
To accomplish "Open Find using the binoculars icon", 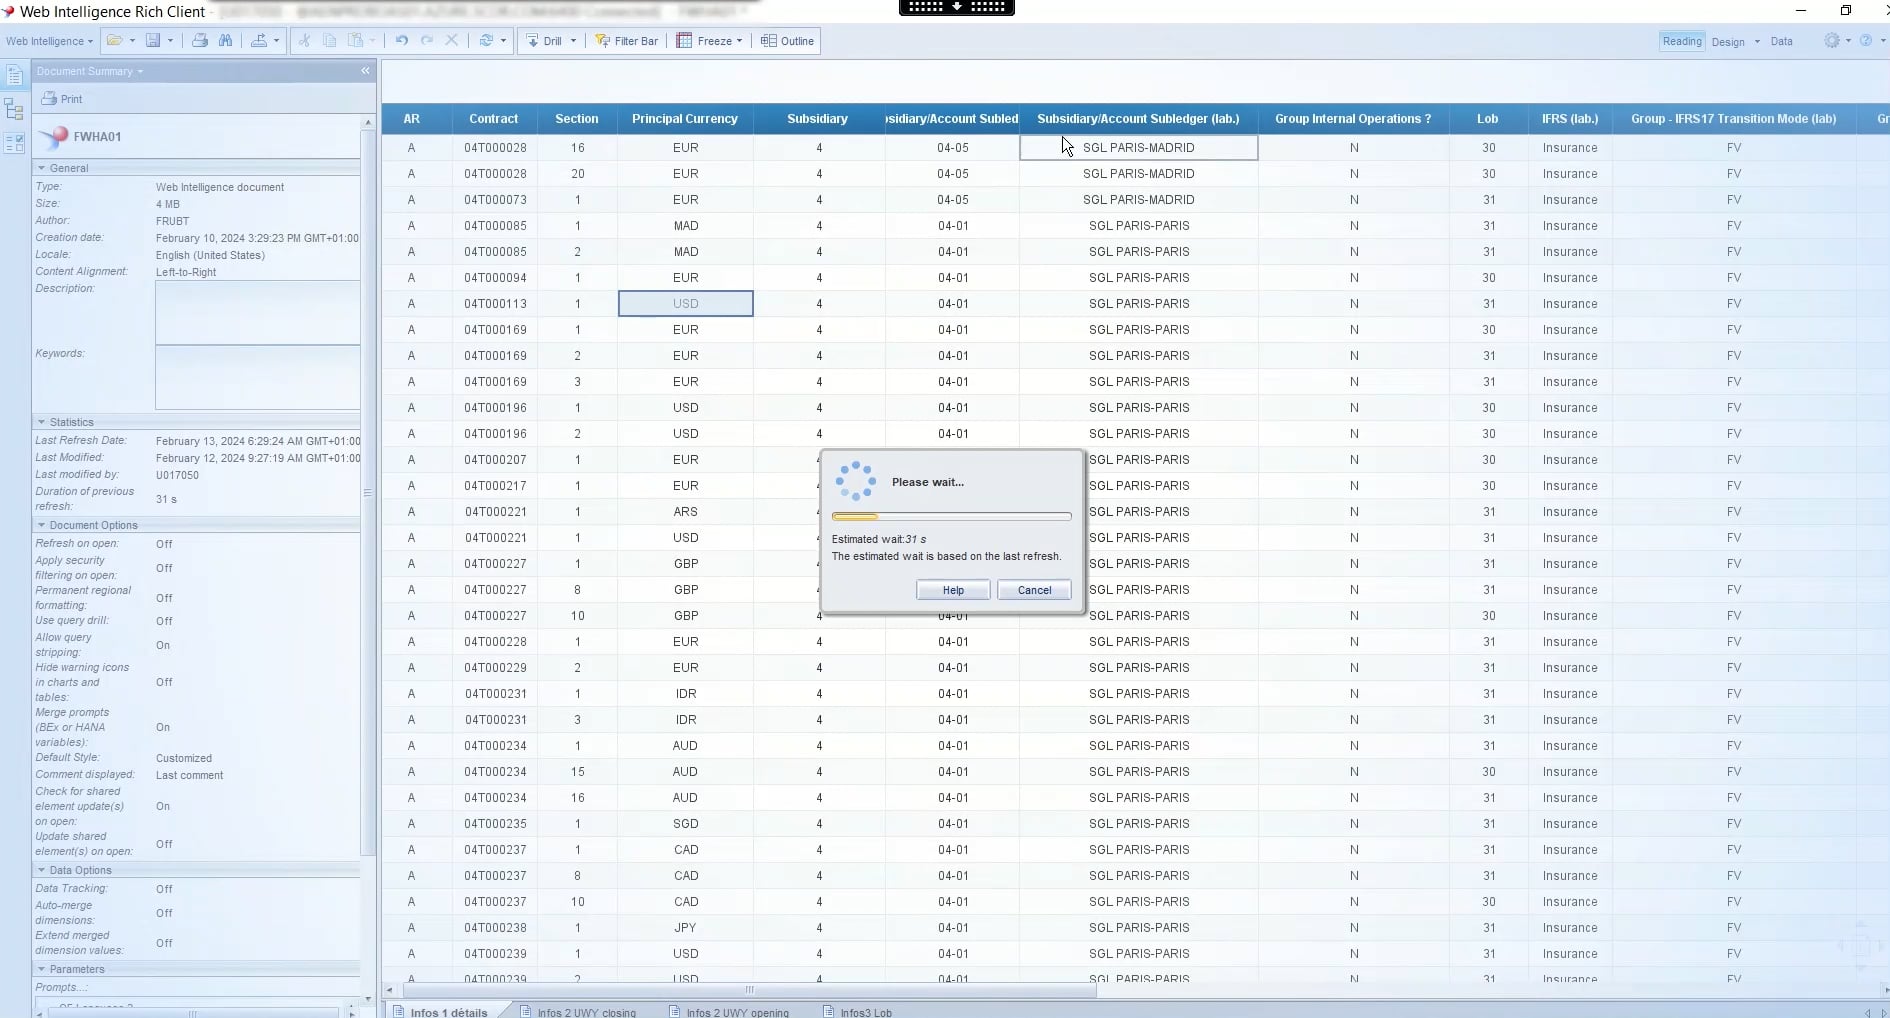I will (226, 41).
